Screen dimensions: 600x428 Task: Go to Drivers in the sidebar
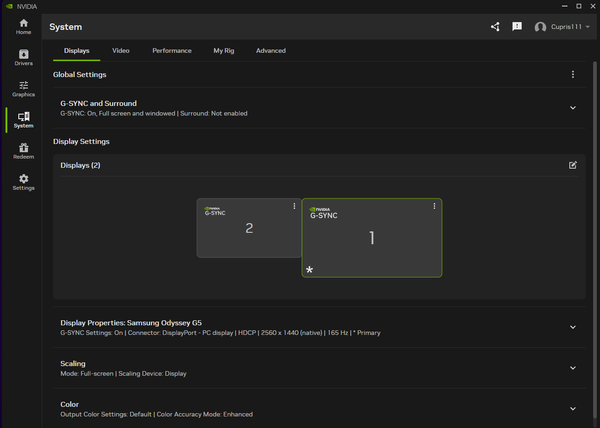tap(23, 56)
